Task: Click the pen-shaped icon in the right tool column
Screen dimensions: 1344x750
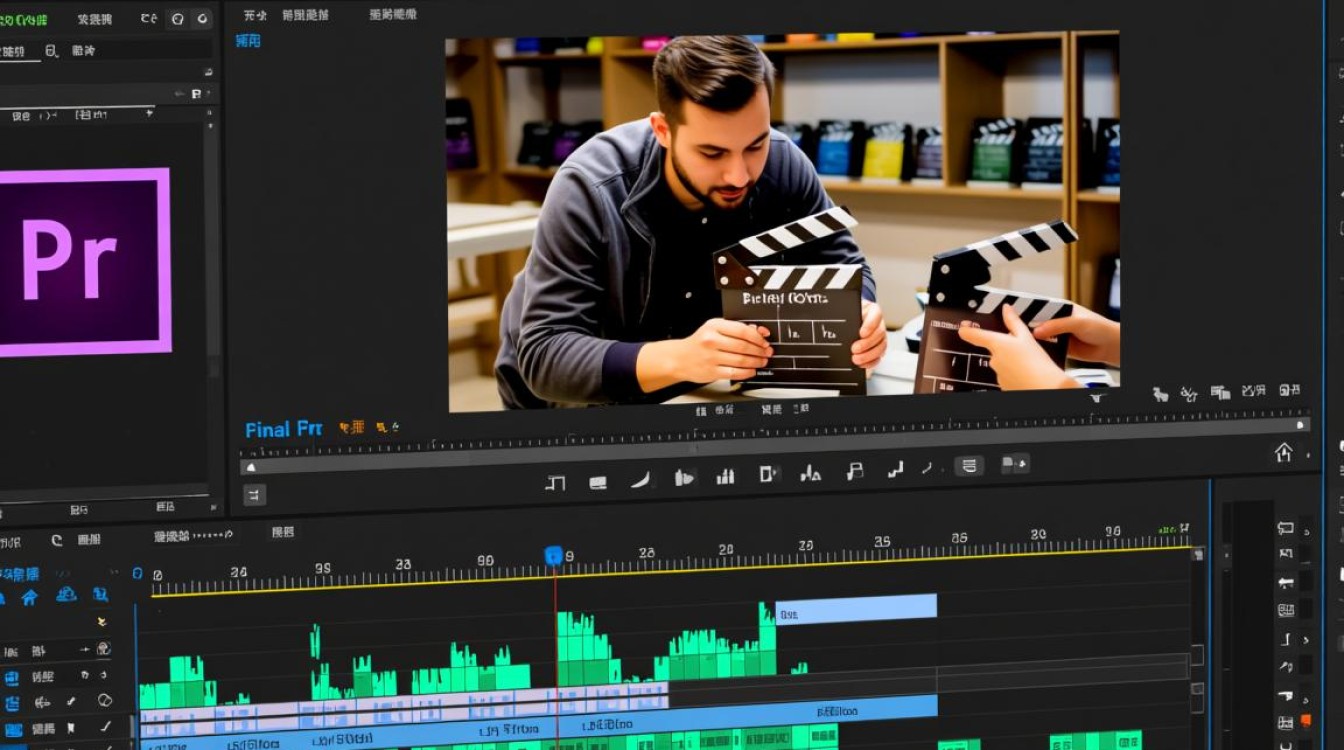Action: coord(1286,667)
